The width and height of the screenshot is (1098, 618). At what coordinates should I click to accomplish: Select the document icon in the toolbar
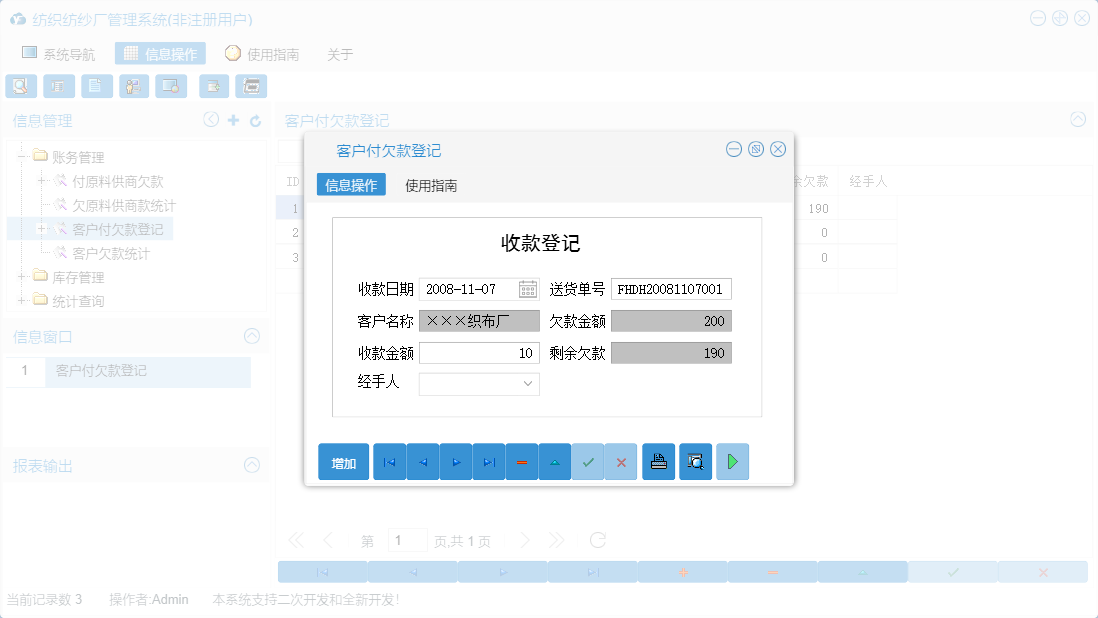point(96,86)
